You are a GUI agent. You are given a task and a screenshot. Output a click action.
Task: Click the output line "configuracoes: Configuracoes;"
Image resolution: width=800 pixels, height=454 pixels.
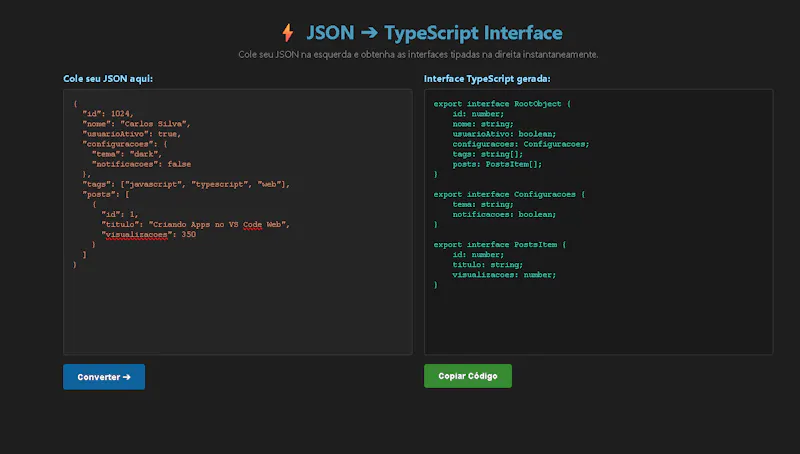pos(521,144)
